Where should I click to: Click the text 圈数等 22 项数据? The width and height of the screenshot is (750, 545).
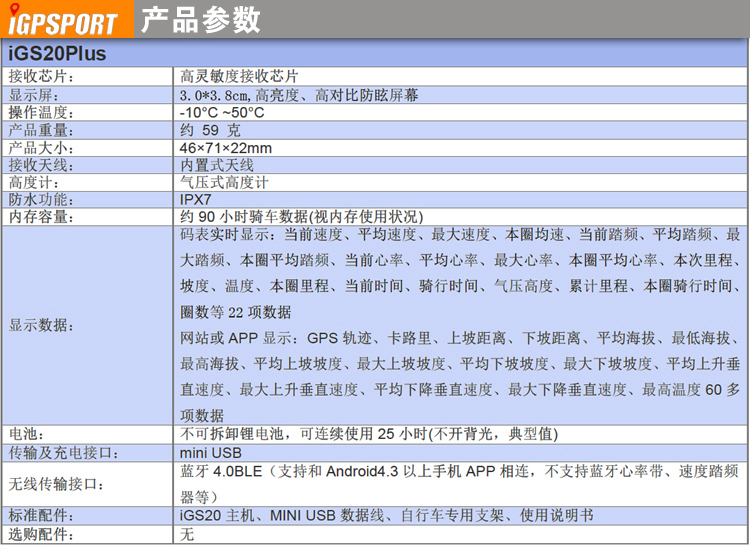click(x=235, y=312)
